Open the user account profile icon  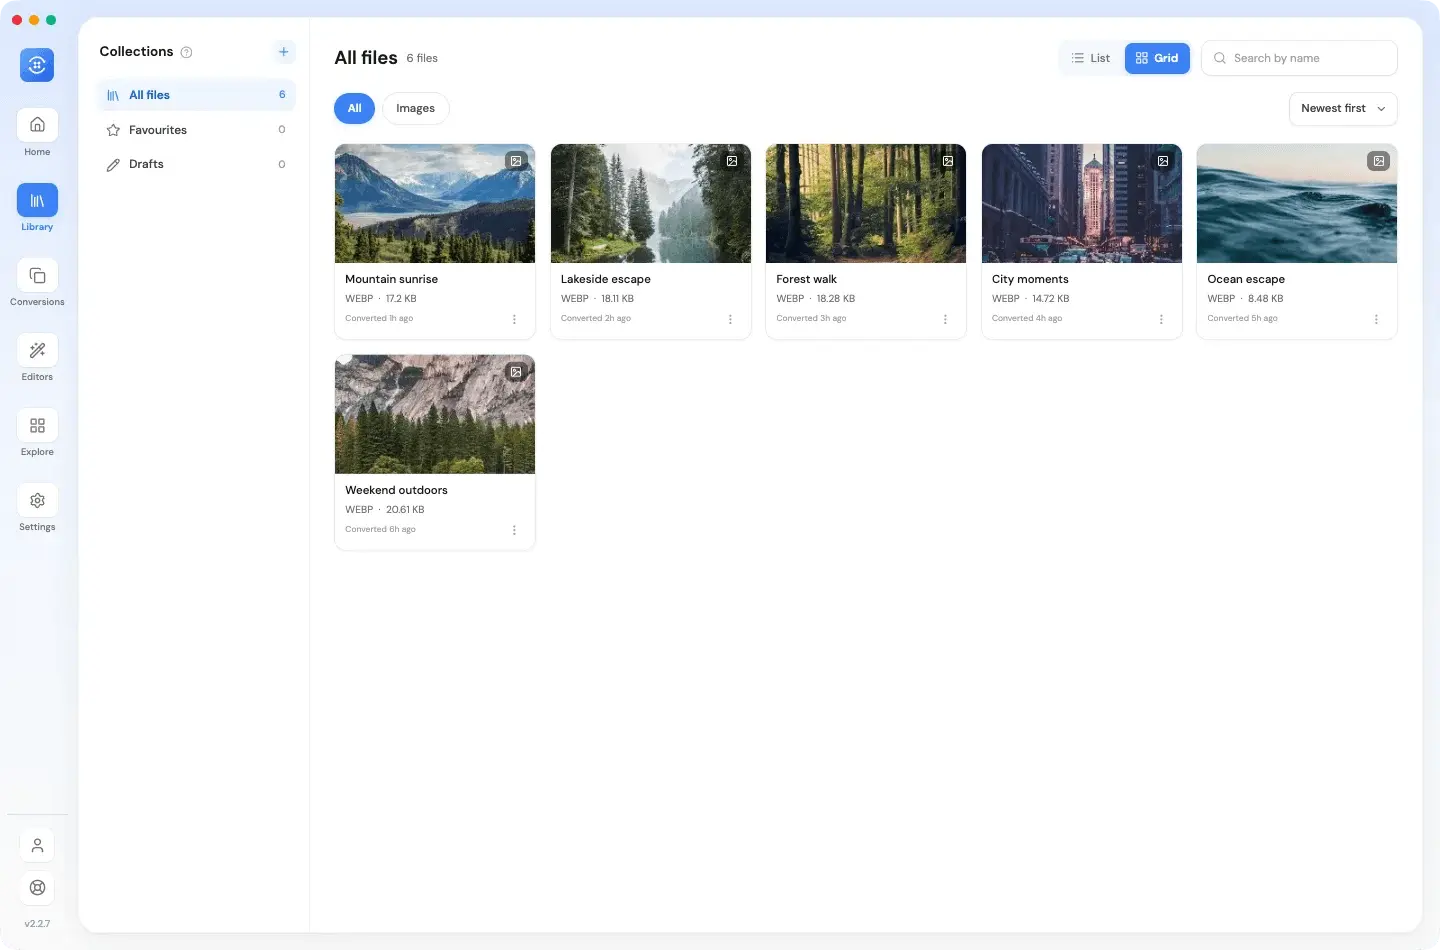pyautogui.click(x=37, y=845)
